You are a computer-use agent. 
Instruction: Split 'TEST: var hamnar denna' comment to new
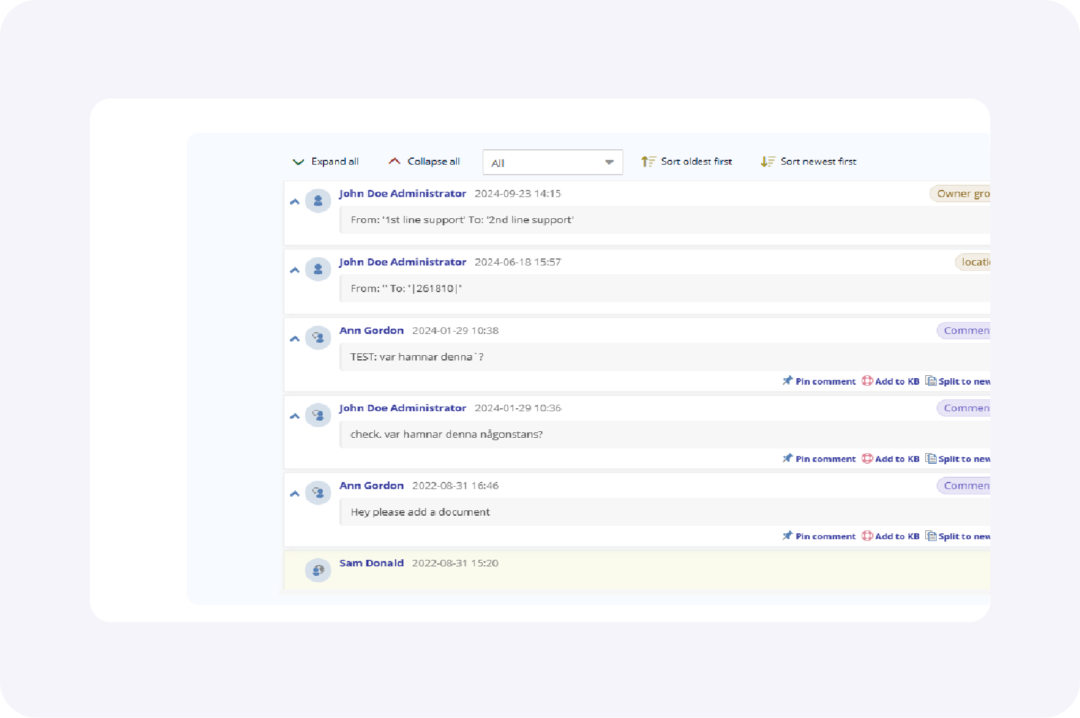pyautogui.click(x=958, y=381)
